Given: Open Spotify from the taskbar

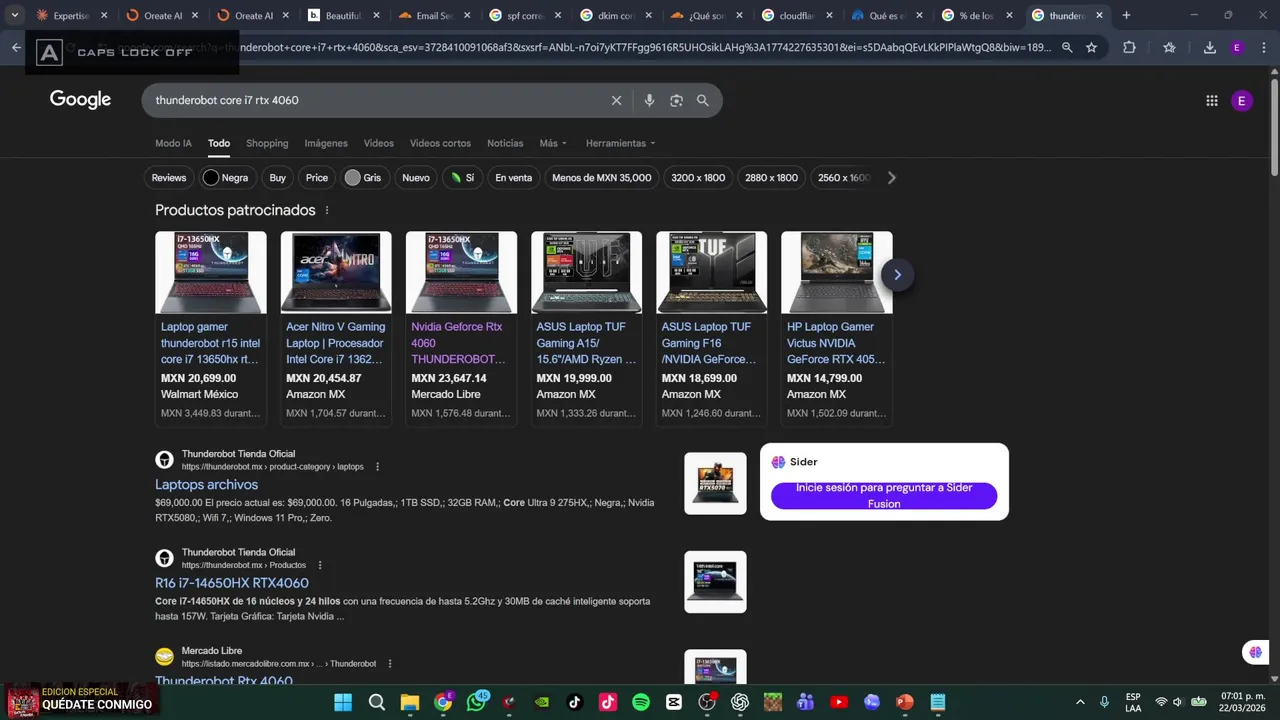Looking at the screenshot, I should (641, 702).
